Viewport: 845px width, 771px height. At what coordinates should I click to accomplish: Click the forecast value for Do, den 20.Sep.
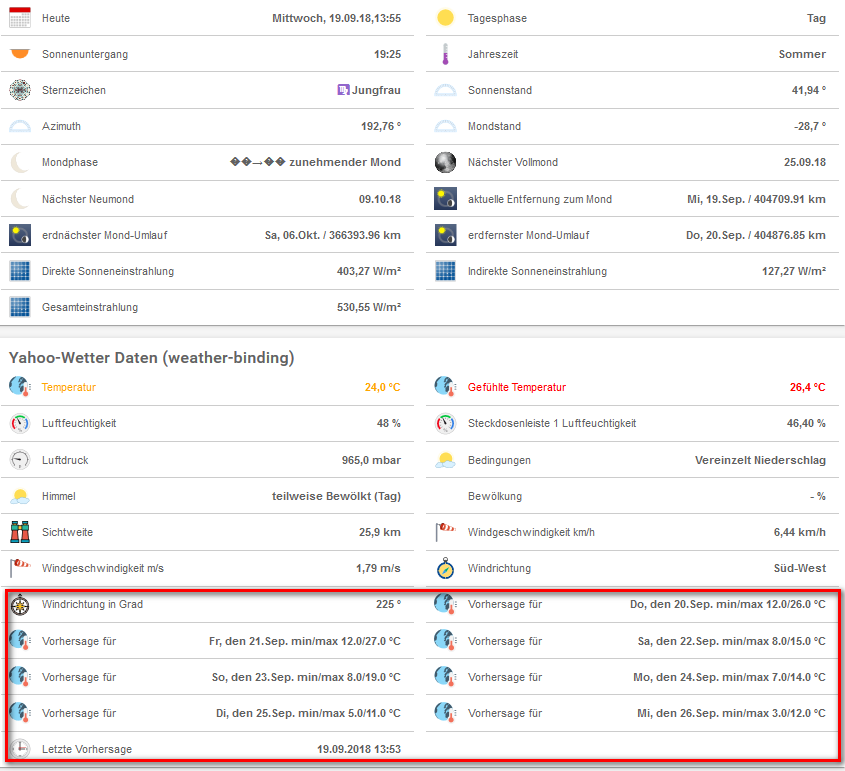click(x=727, y=605)
